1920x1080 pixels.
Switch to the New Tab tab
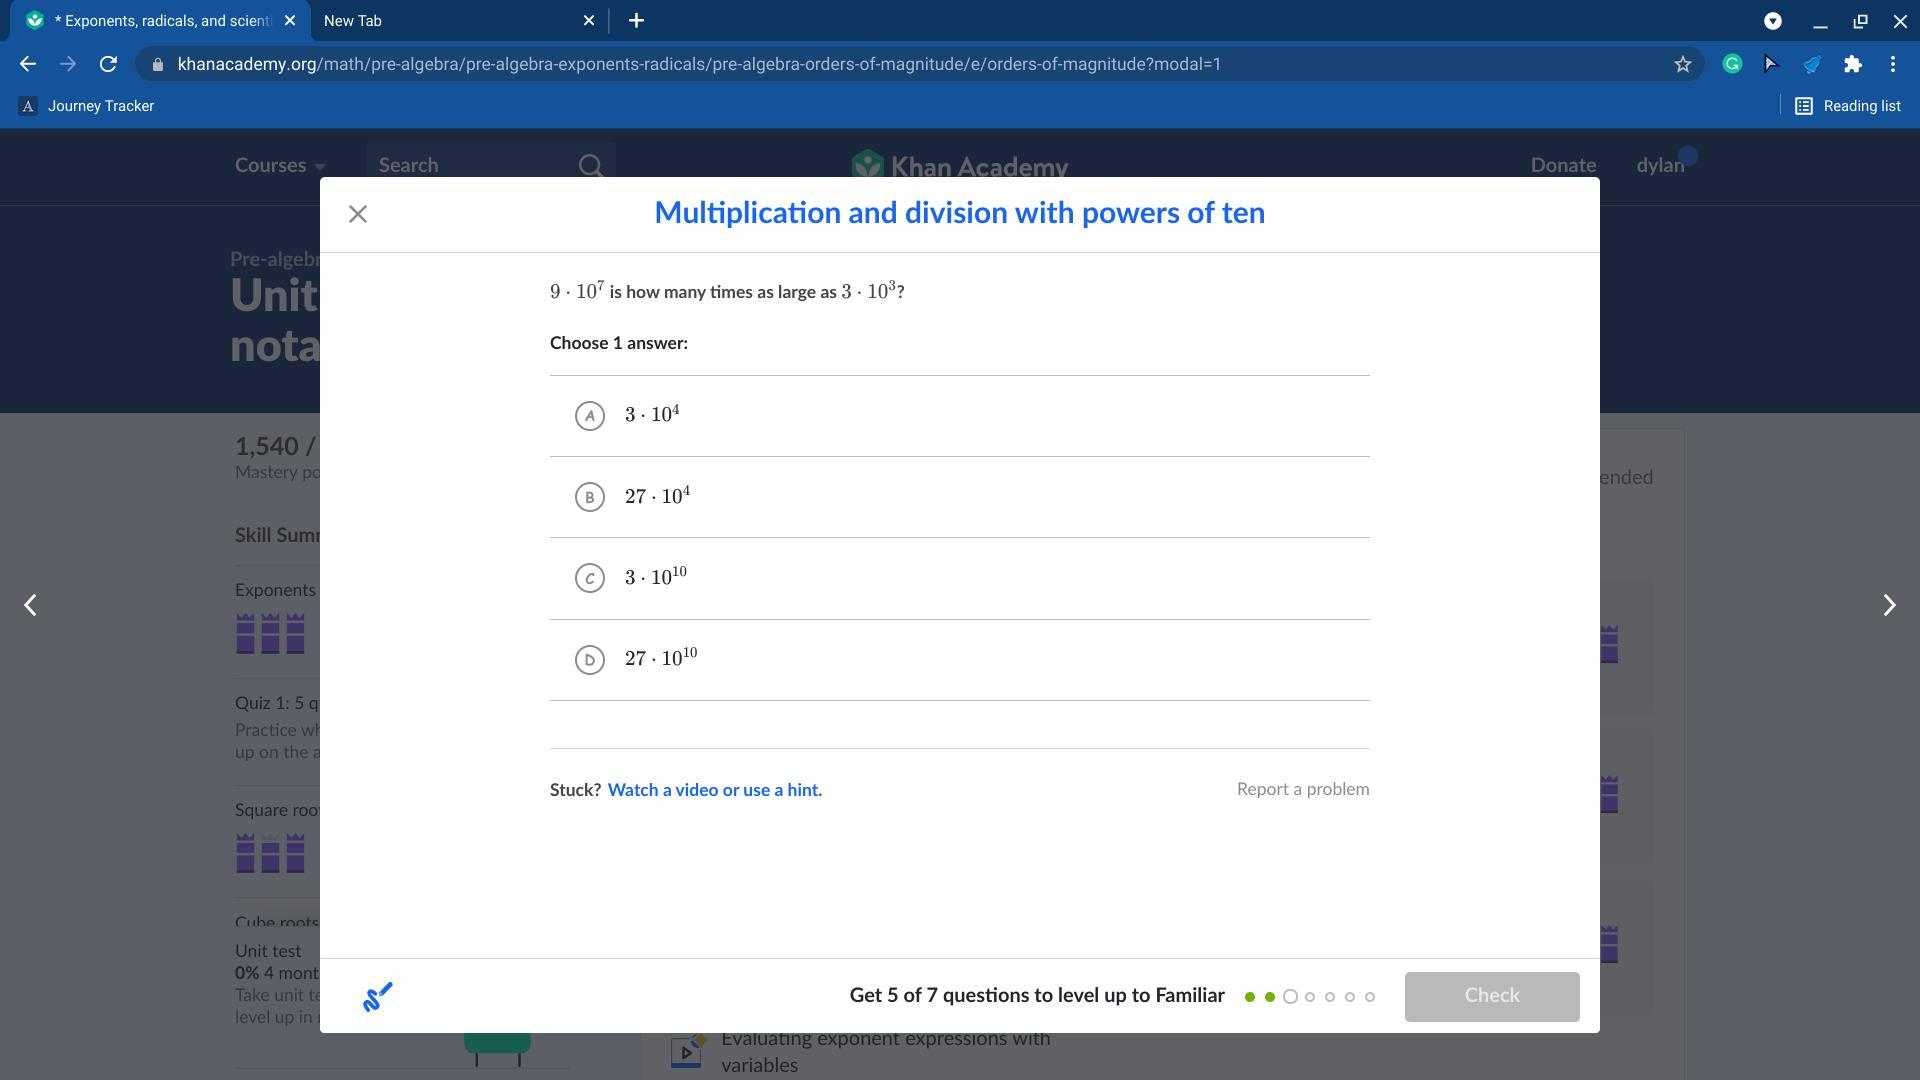click(x=440, y=20)
